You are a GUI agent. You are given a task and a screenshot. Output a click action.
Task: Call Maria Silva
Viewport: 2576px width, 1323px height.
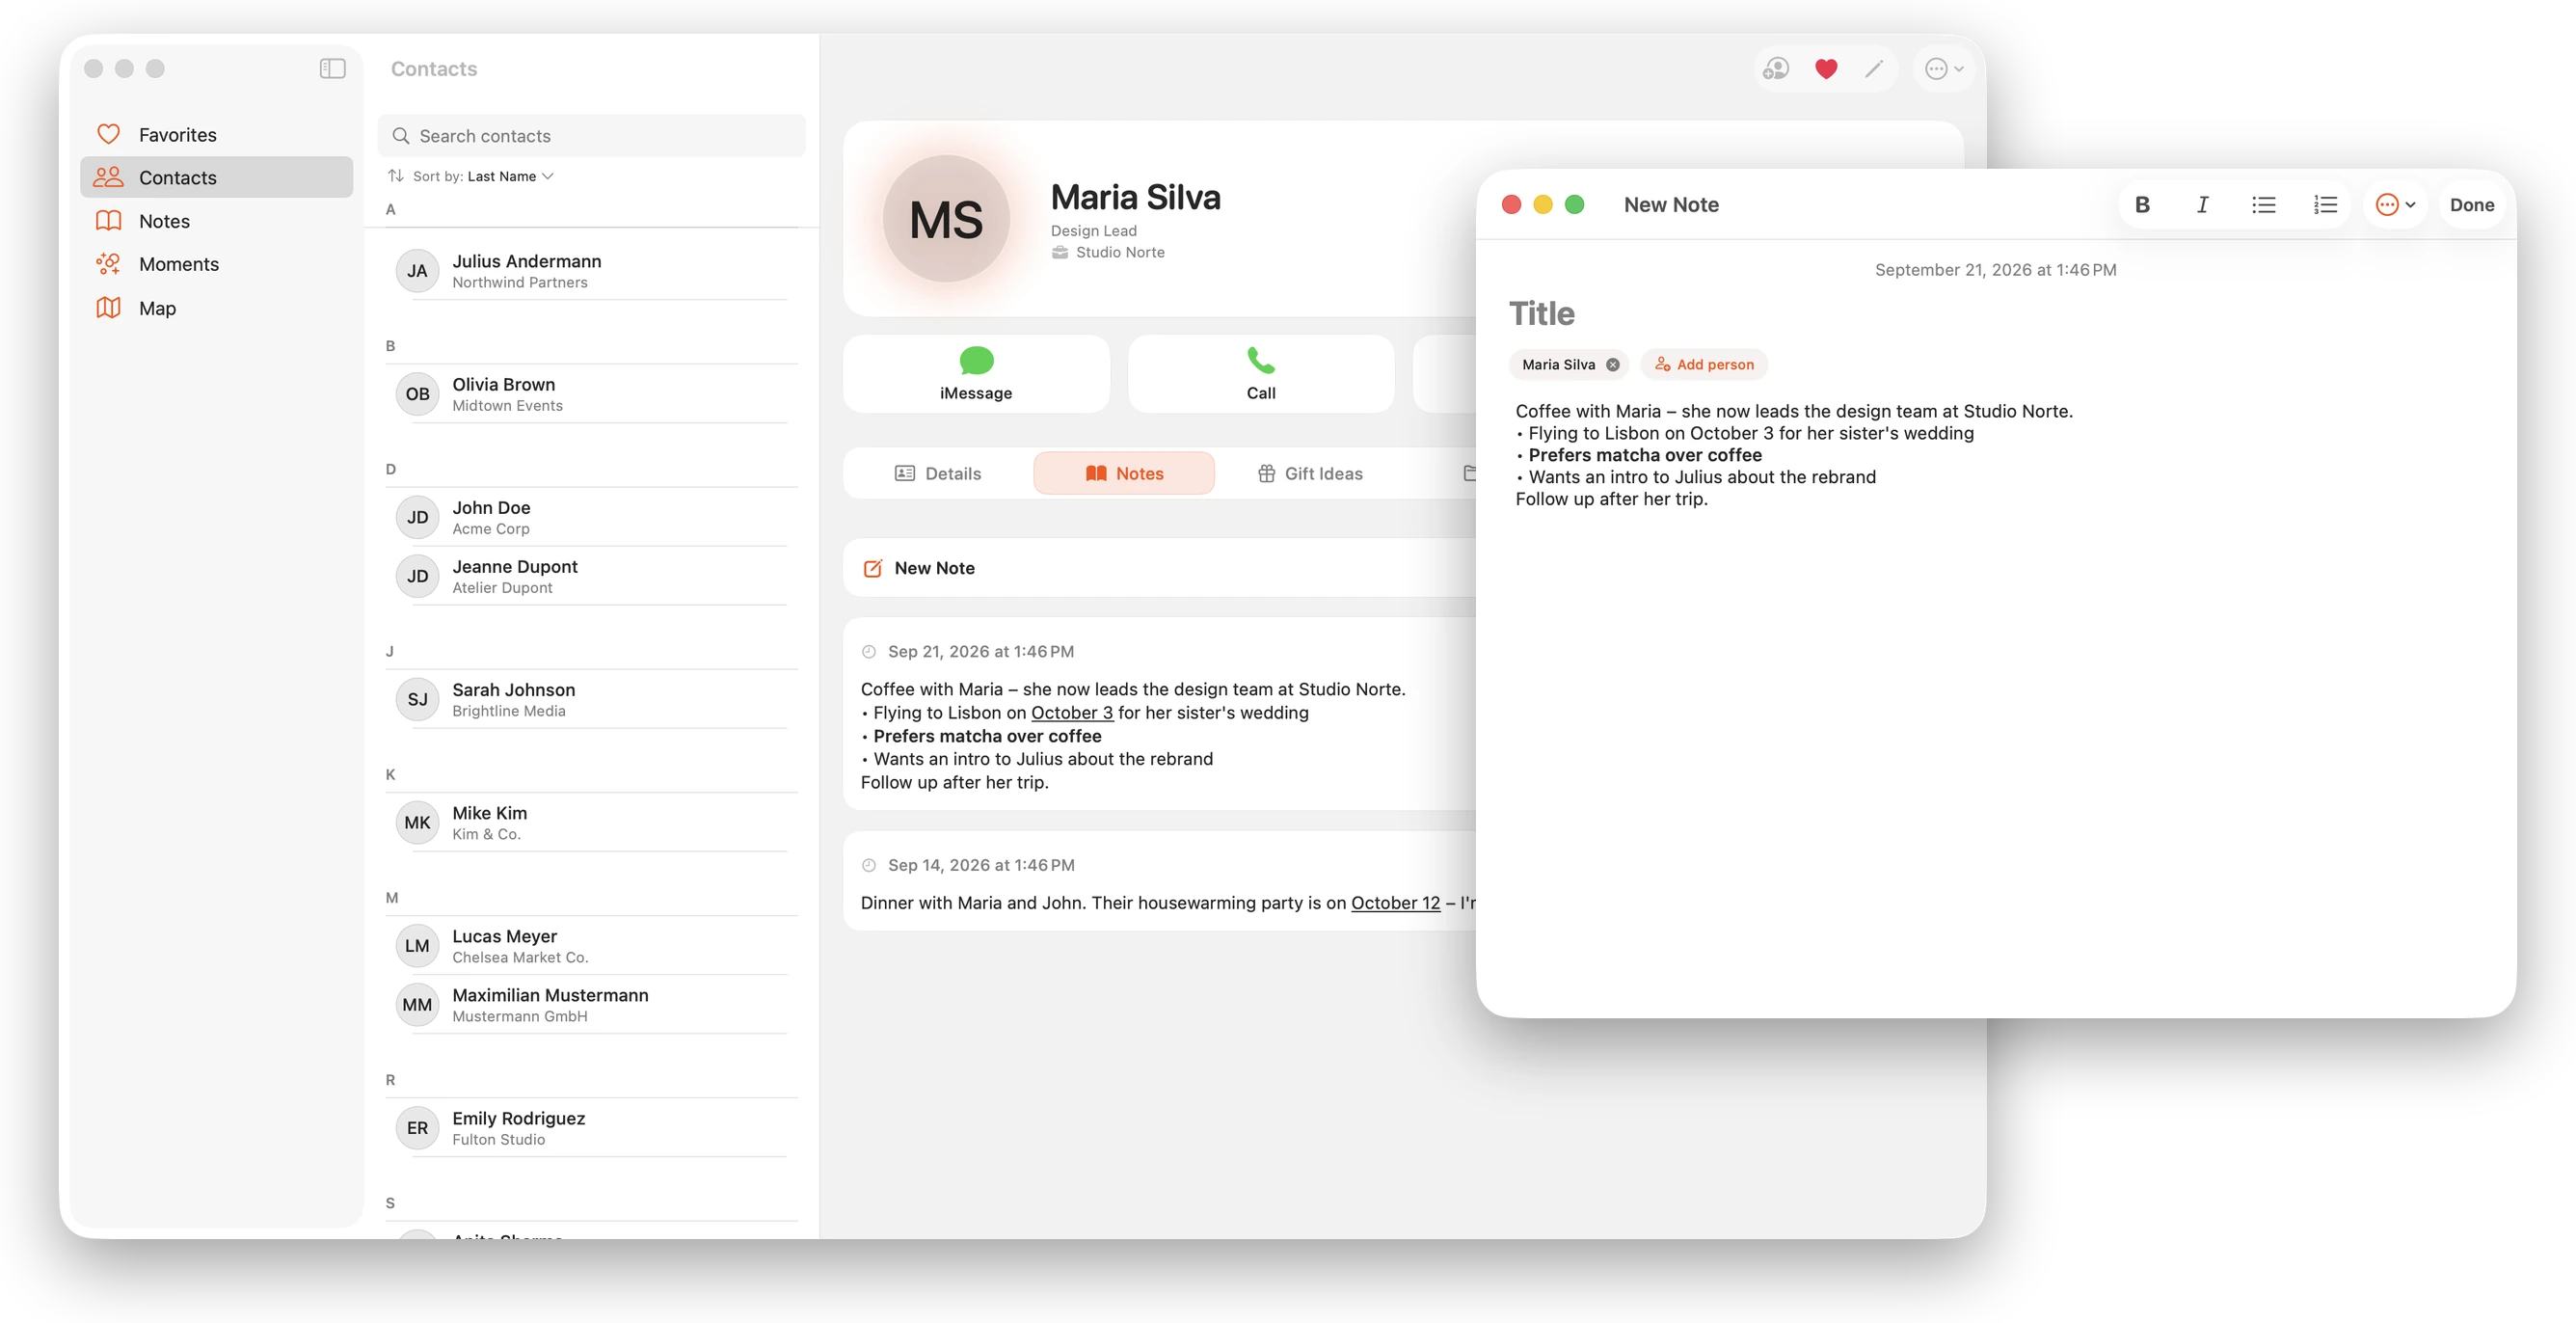(1261, 373)
